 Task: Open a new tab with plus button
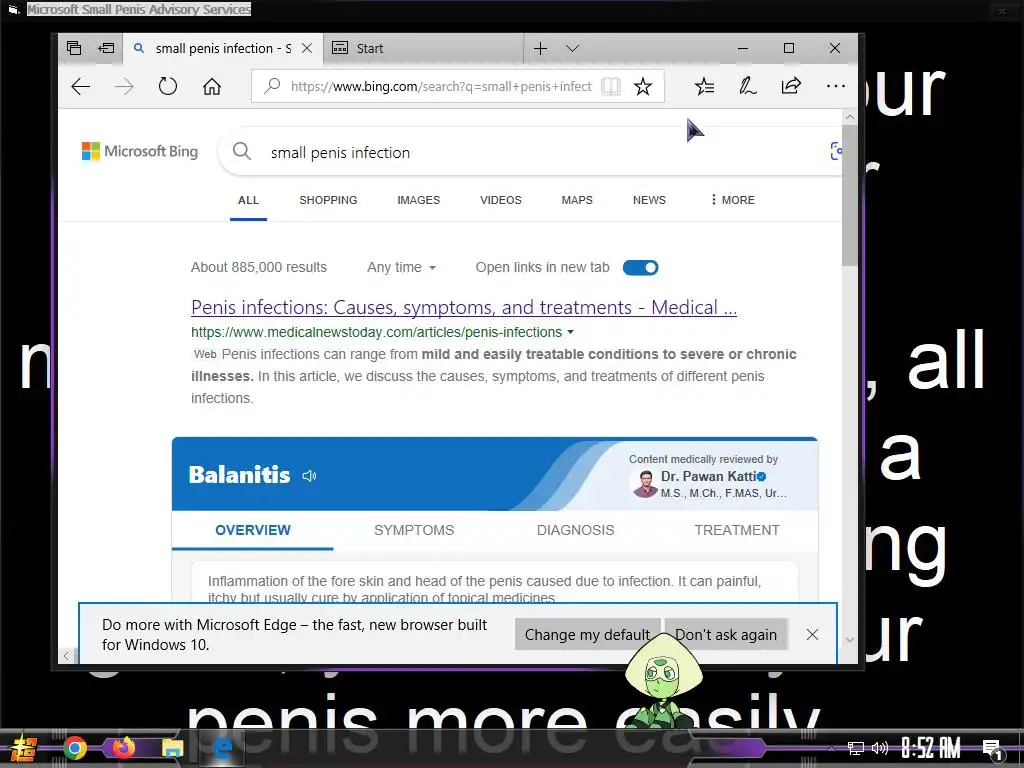click(540, 48)
